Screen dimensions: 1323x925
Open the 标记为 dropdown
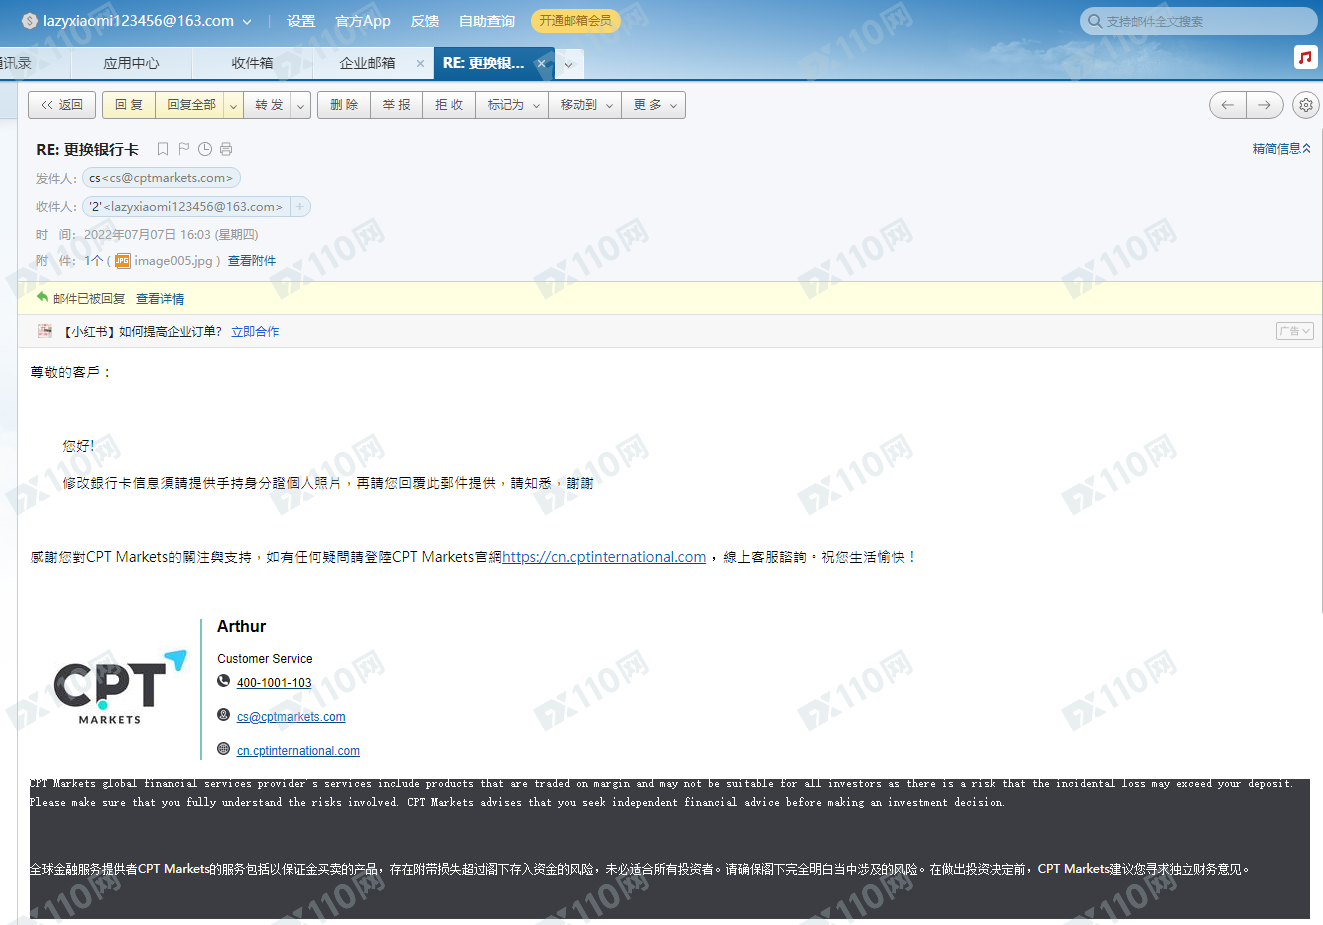[513, 105]
